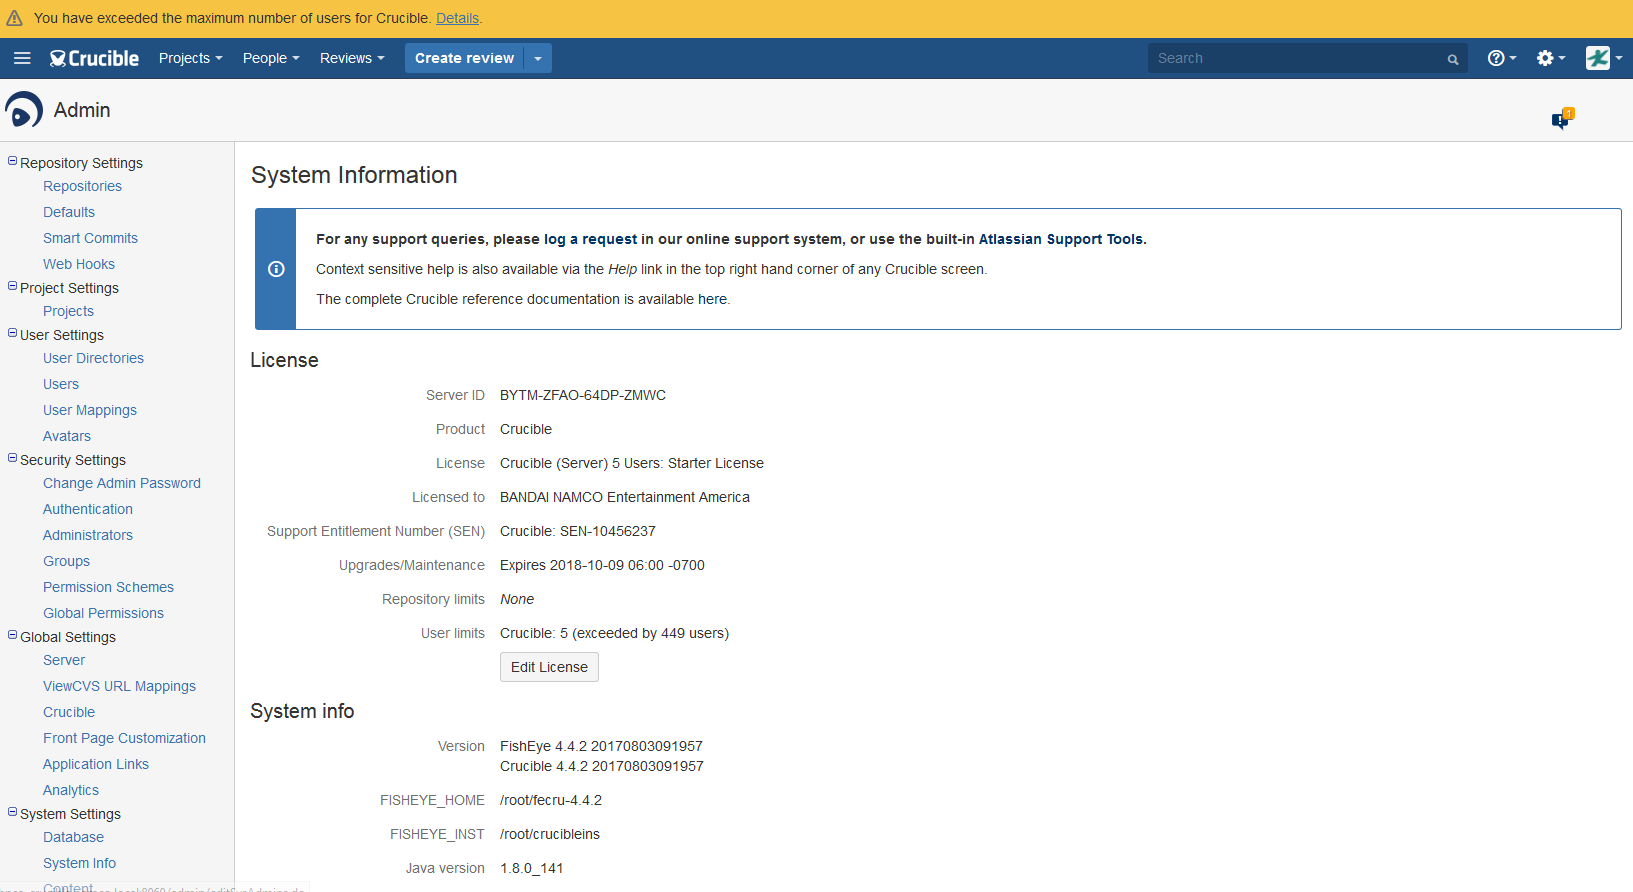1633x892 pixels.
Task: Open the Permission Schemes sidebar link
Action: (x=108, y=587)
